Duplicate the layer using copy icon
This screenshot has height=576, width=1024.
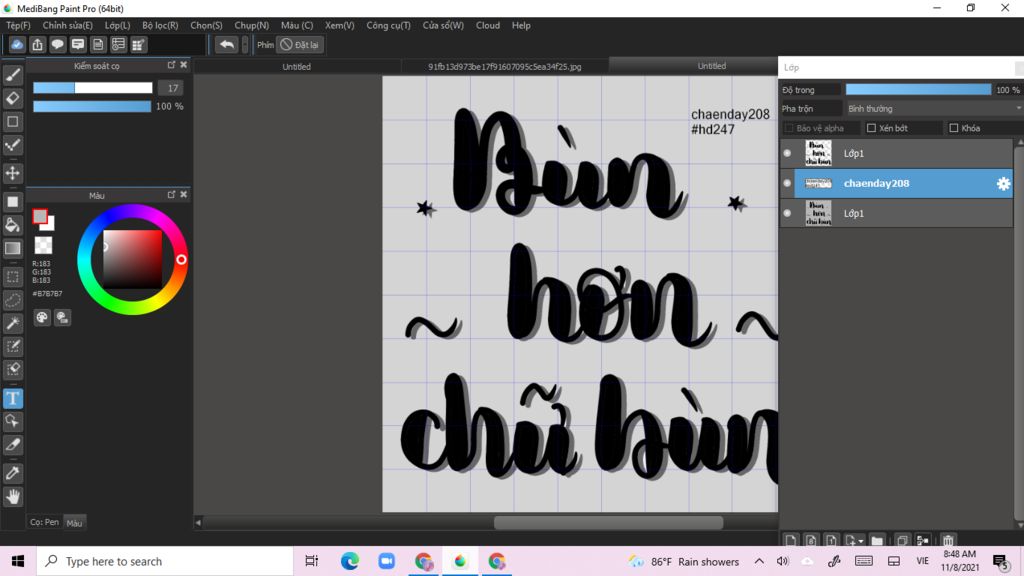click(902, 540)
